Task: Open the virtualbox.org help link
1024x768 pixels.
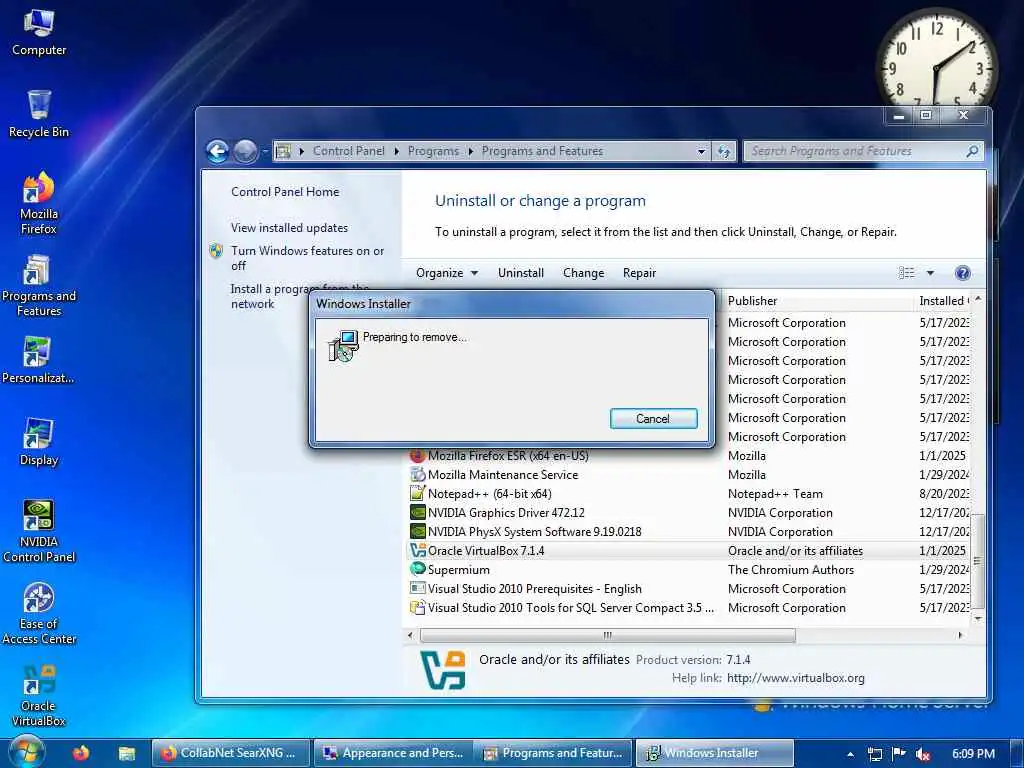Action: coord(795,678)
